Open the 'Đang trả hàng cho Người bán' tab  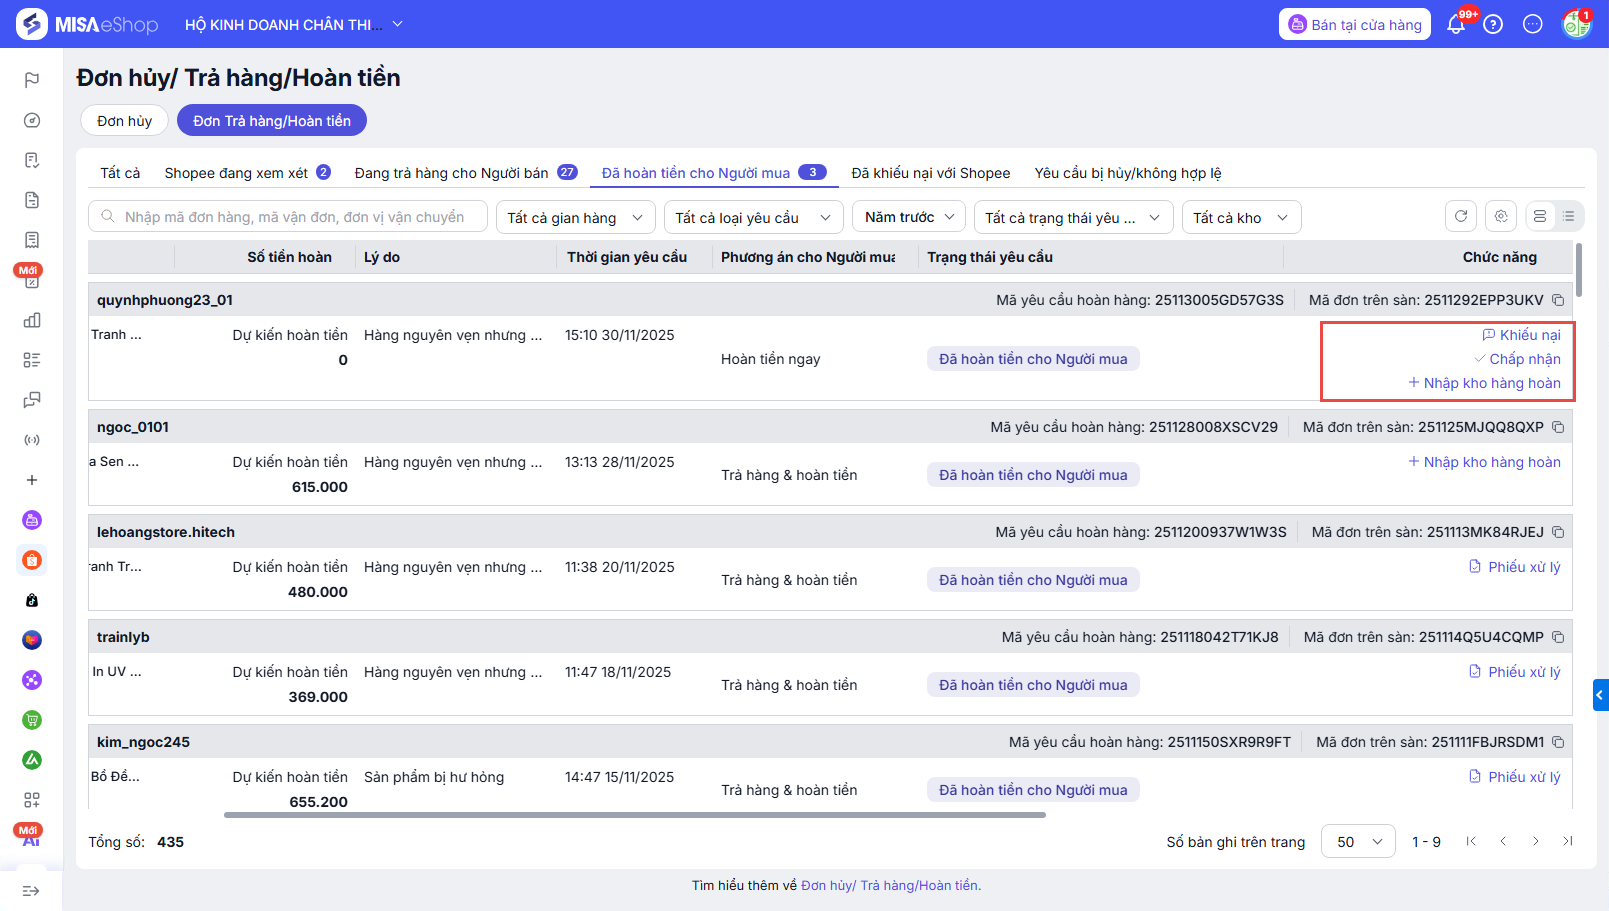(x=466, y=173)
